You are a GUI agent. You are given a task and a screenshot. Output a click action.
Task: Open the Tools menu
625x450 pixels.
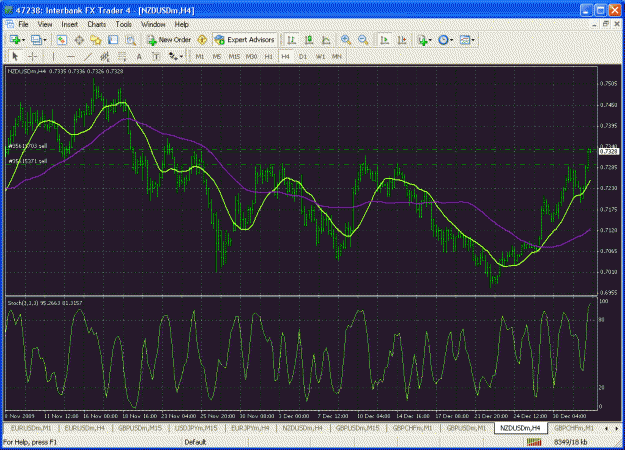[124, 24]
